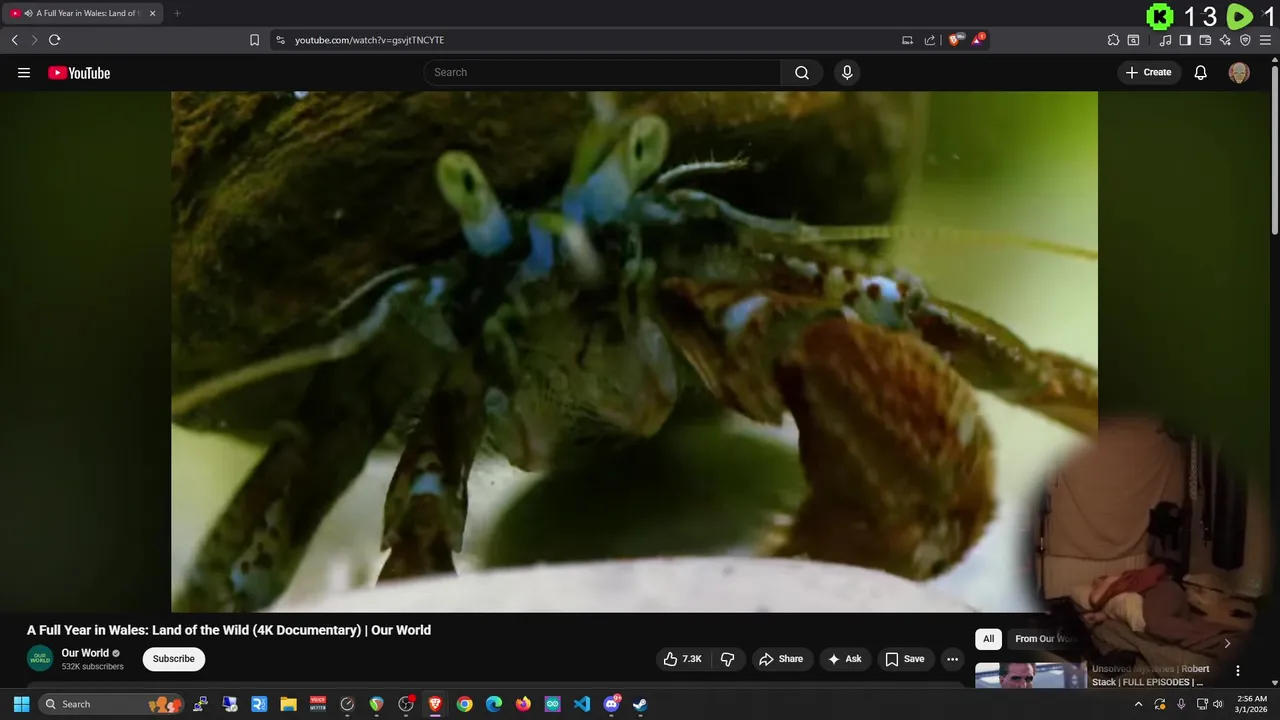Select the From Our World filter chip

(x=1047, y=639)
